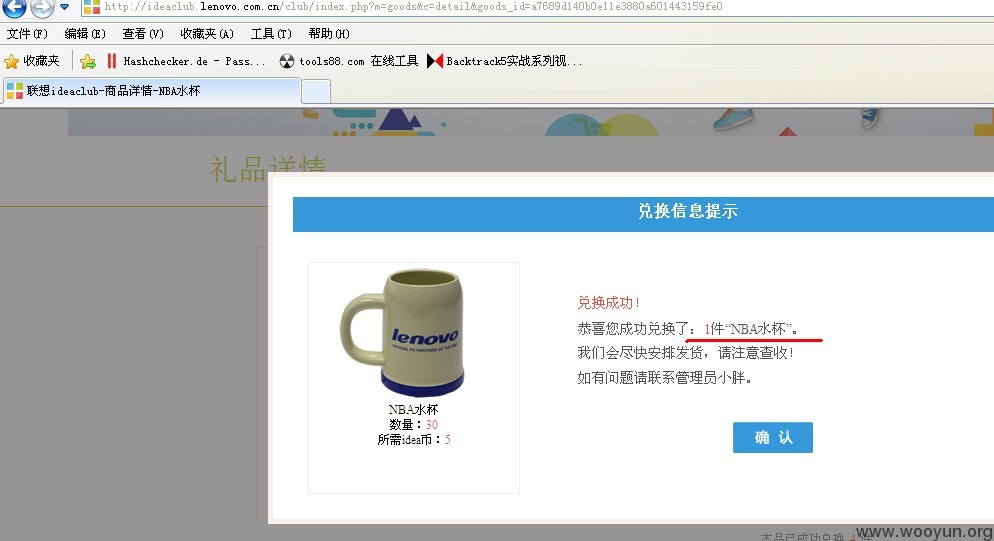Open the 工具(T) menu
Viewport: 994px width, 541px height.
(x=271, y=34)
